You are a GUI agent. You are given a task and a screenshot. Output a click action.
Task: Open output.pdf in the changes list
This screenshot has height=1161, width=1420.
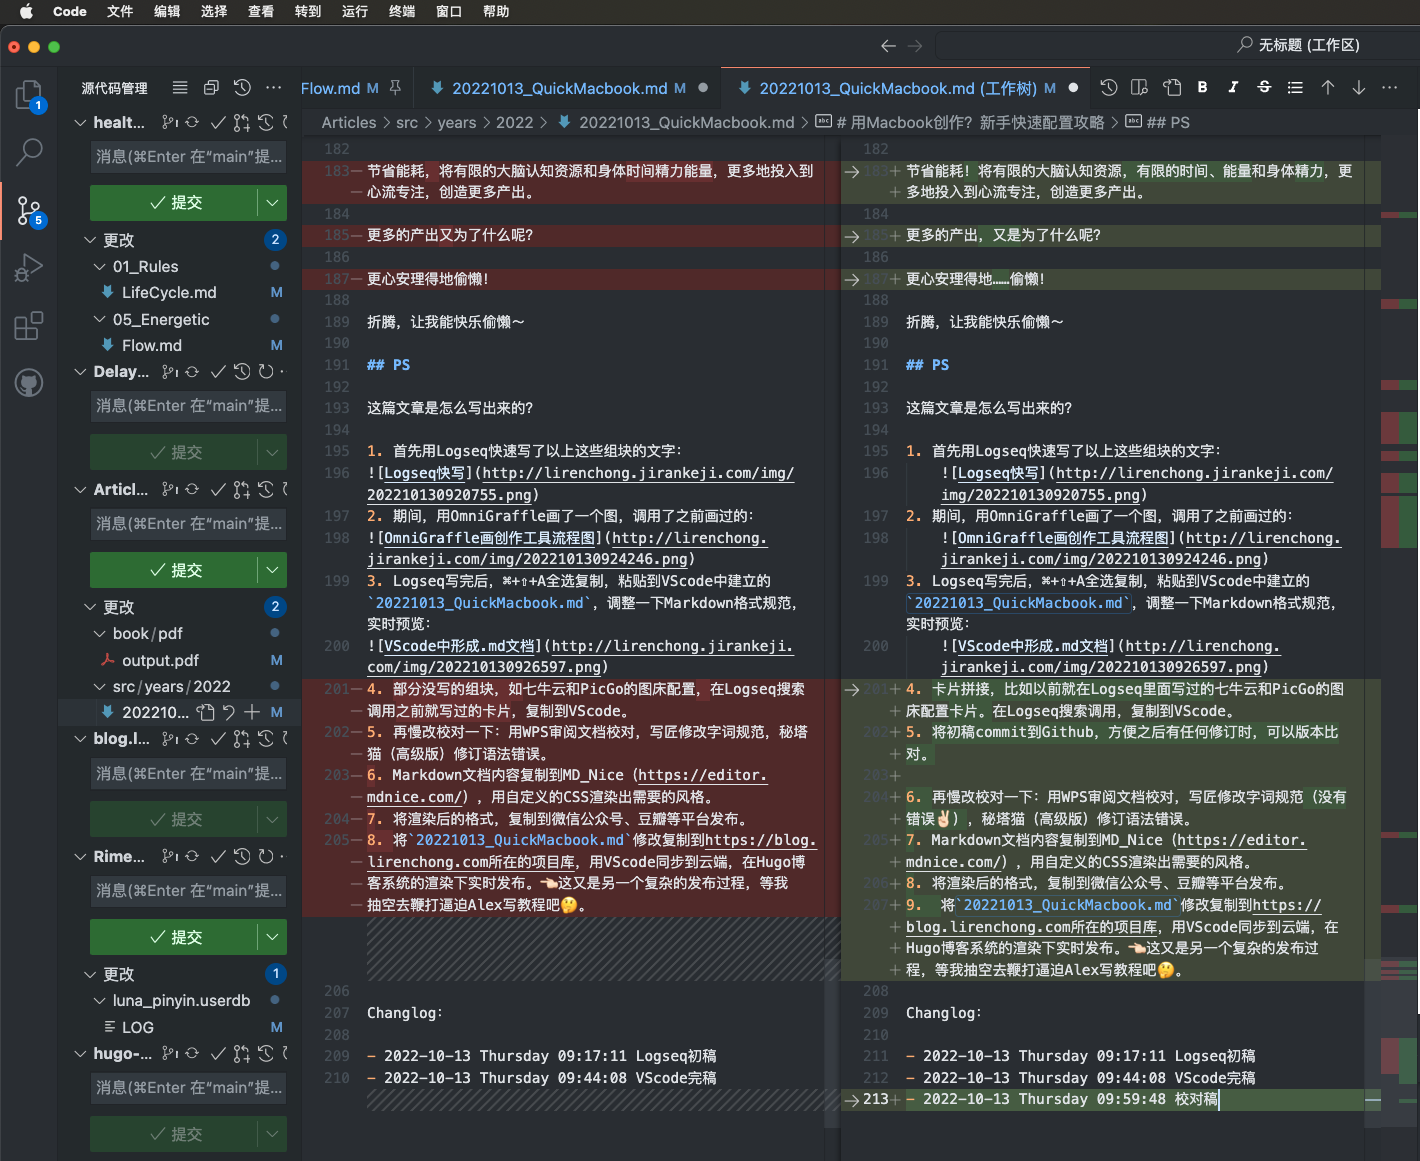point(160,660)
